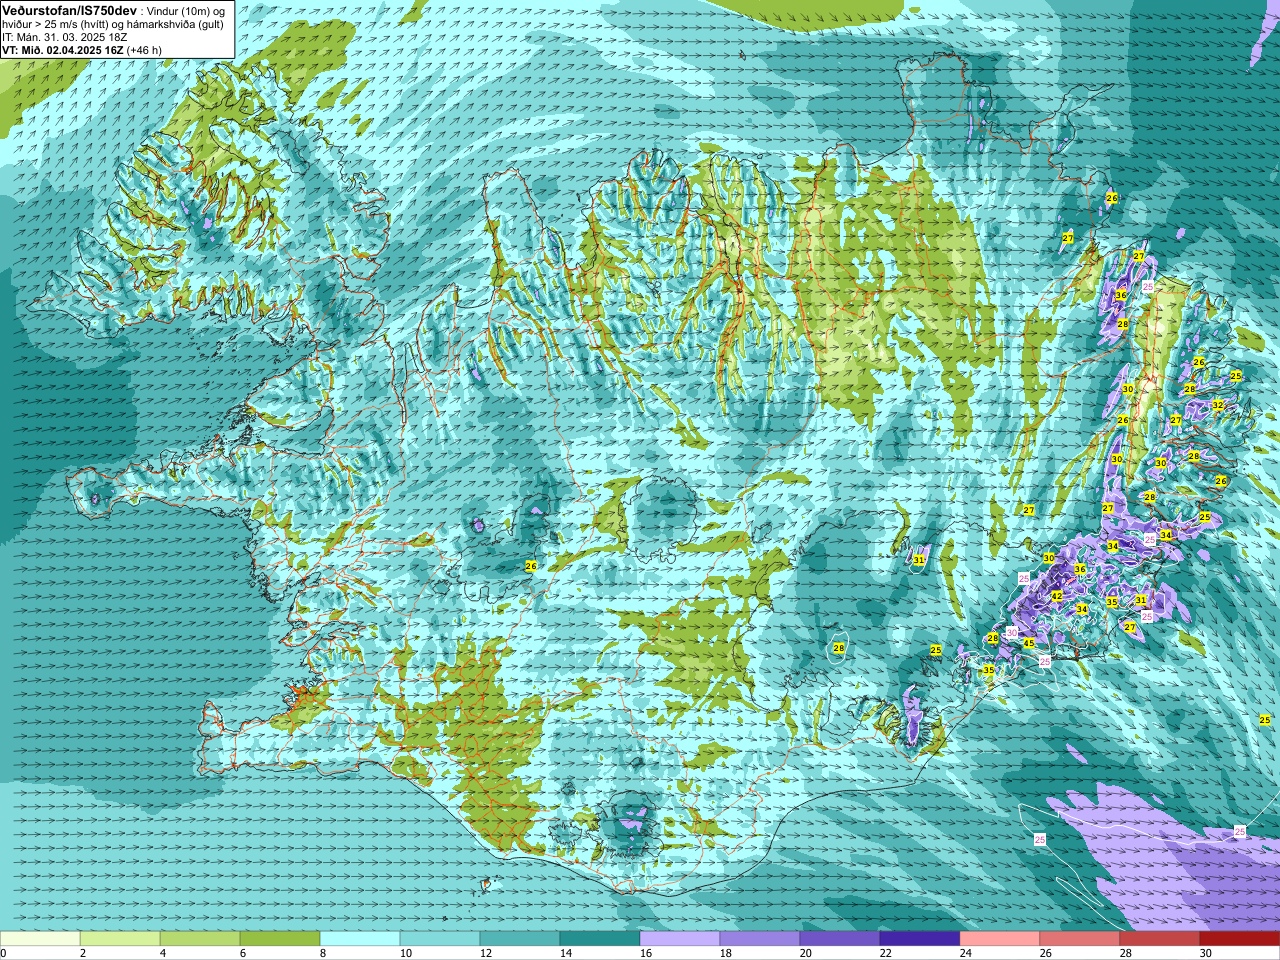Viewport: 1280px width, 960px height.
Task: Click the 2–4 light green legend swatch
Action: (x=120, y=939)
